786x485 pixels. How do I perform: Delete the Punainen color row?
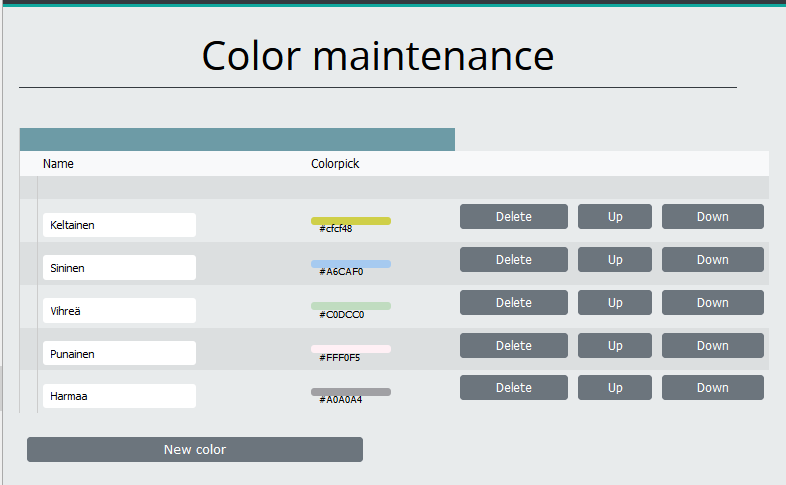click(x=513, y=346)
